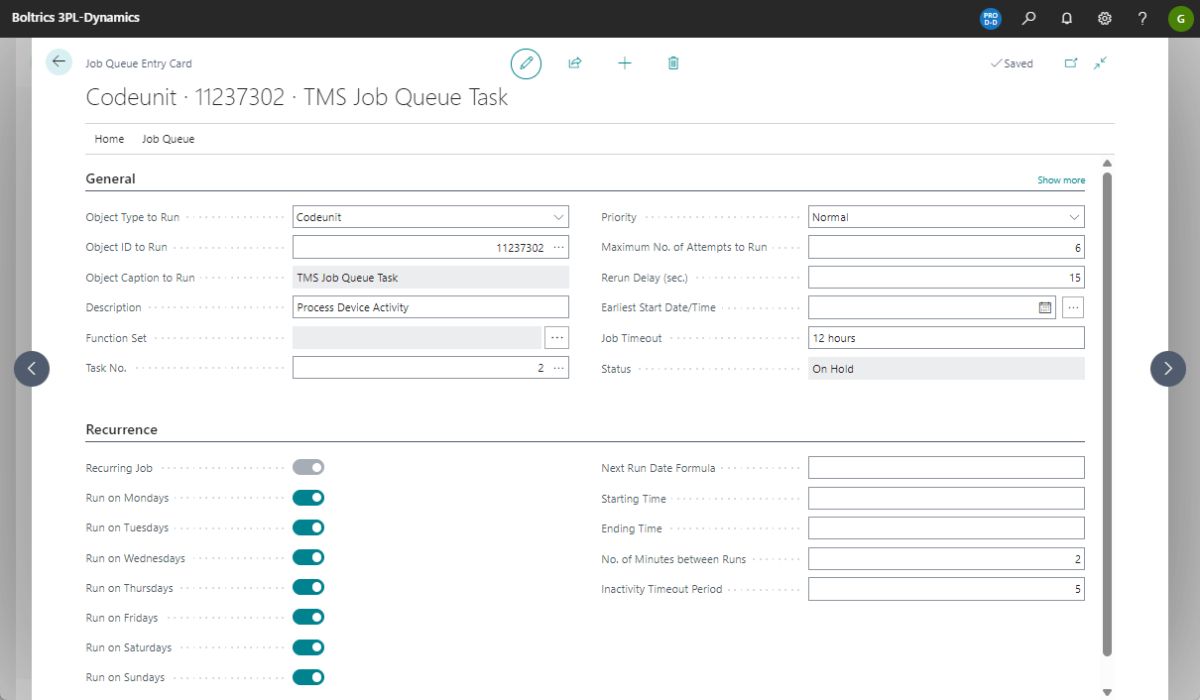Image resolution: width=1200 pixels, height=700 pixels.
Task: Click the edit pencil icon
Action: pos(526,63)
